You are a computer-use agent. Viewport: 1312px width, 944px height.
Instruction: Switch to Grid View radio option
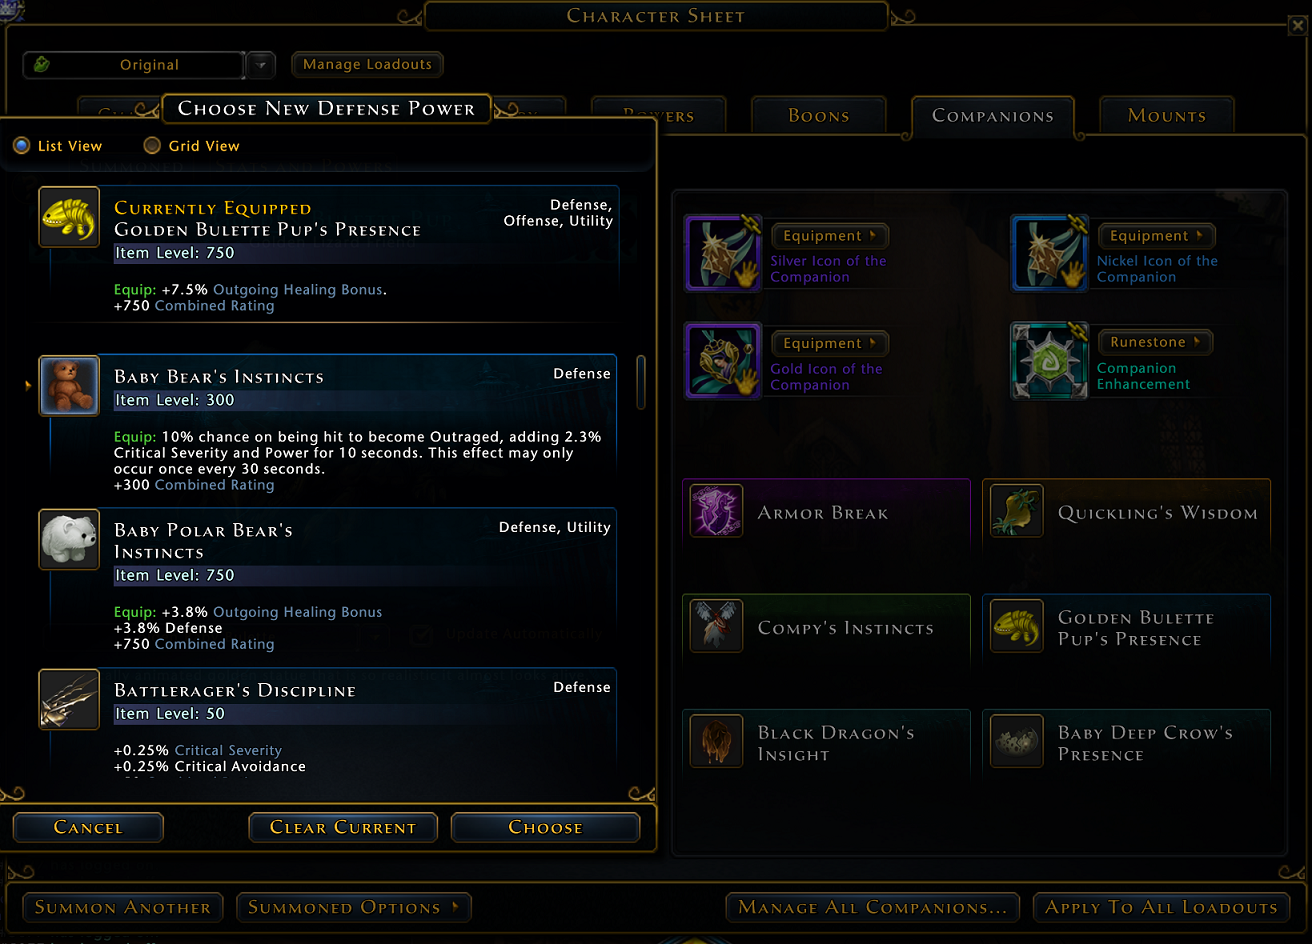point(152,146)
